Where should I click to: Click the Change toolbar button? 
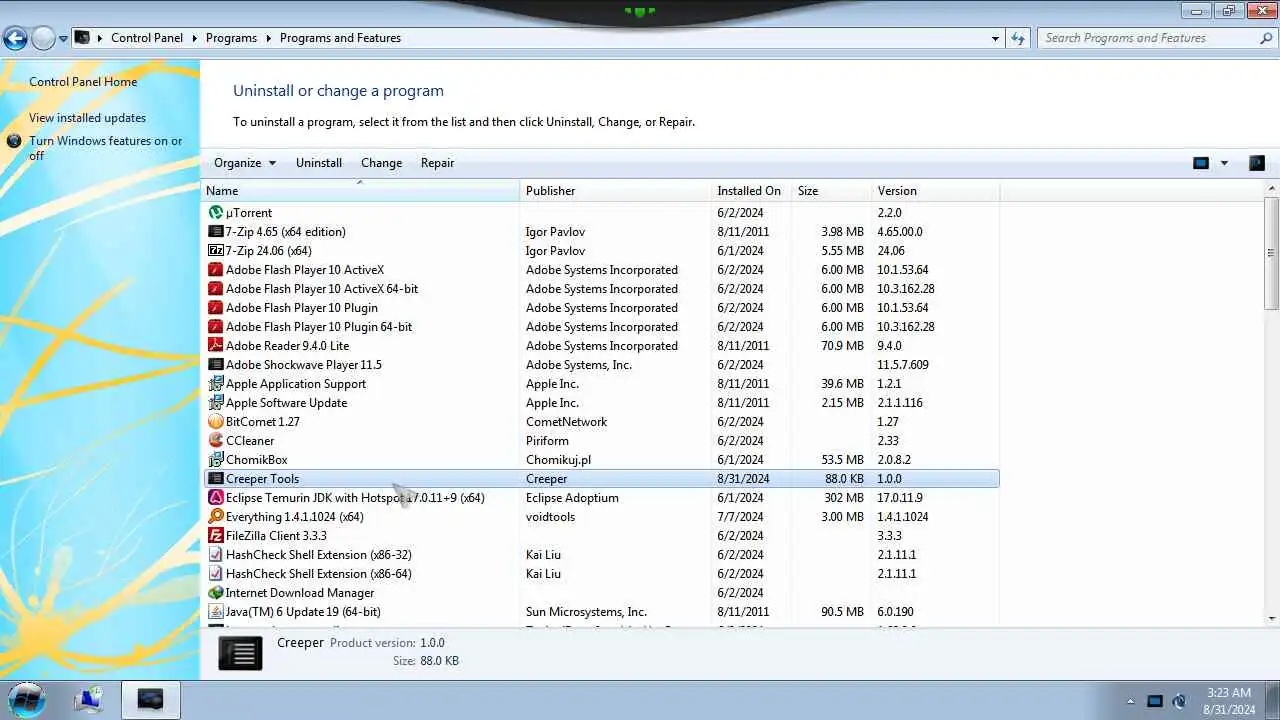(x=381, y=163)
